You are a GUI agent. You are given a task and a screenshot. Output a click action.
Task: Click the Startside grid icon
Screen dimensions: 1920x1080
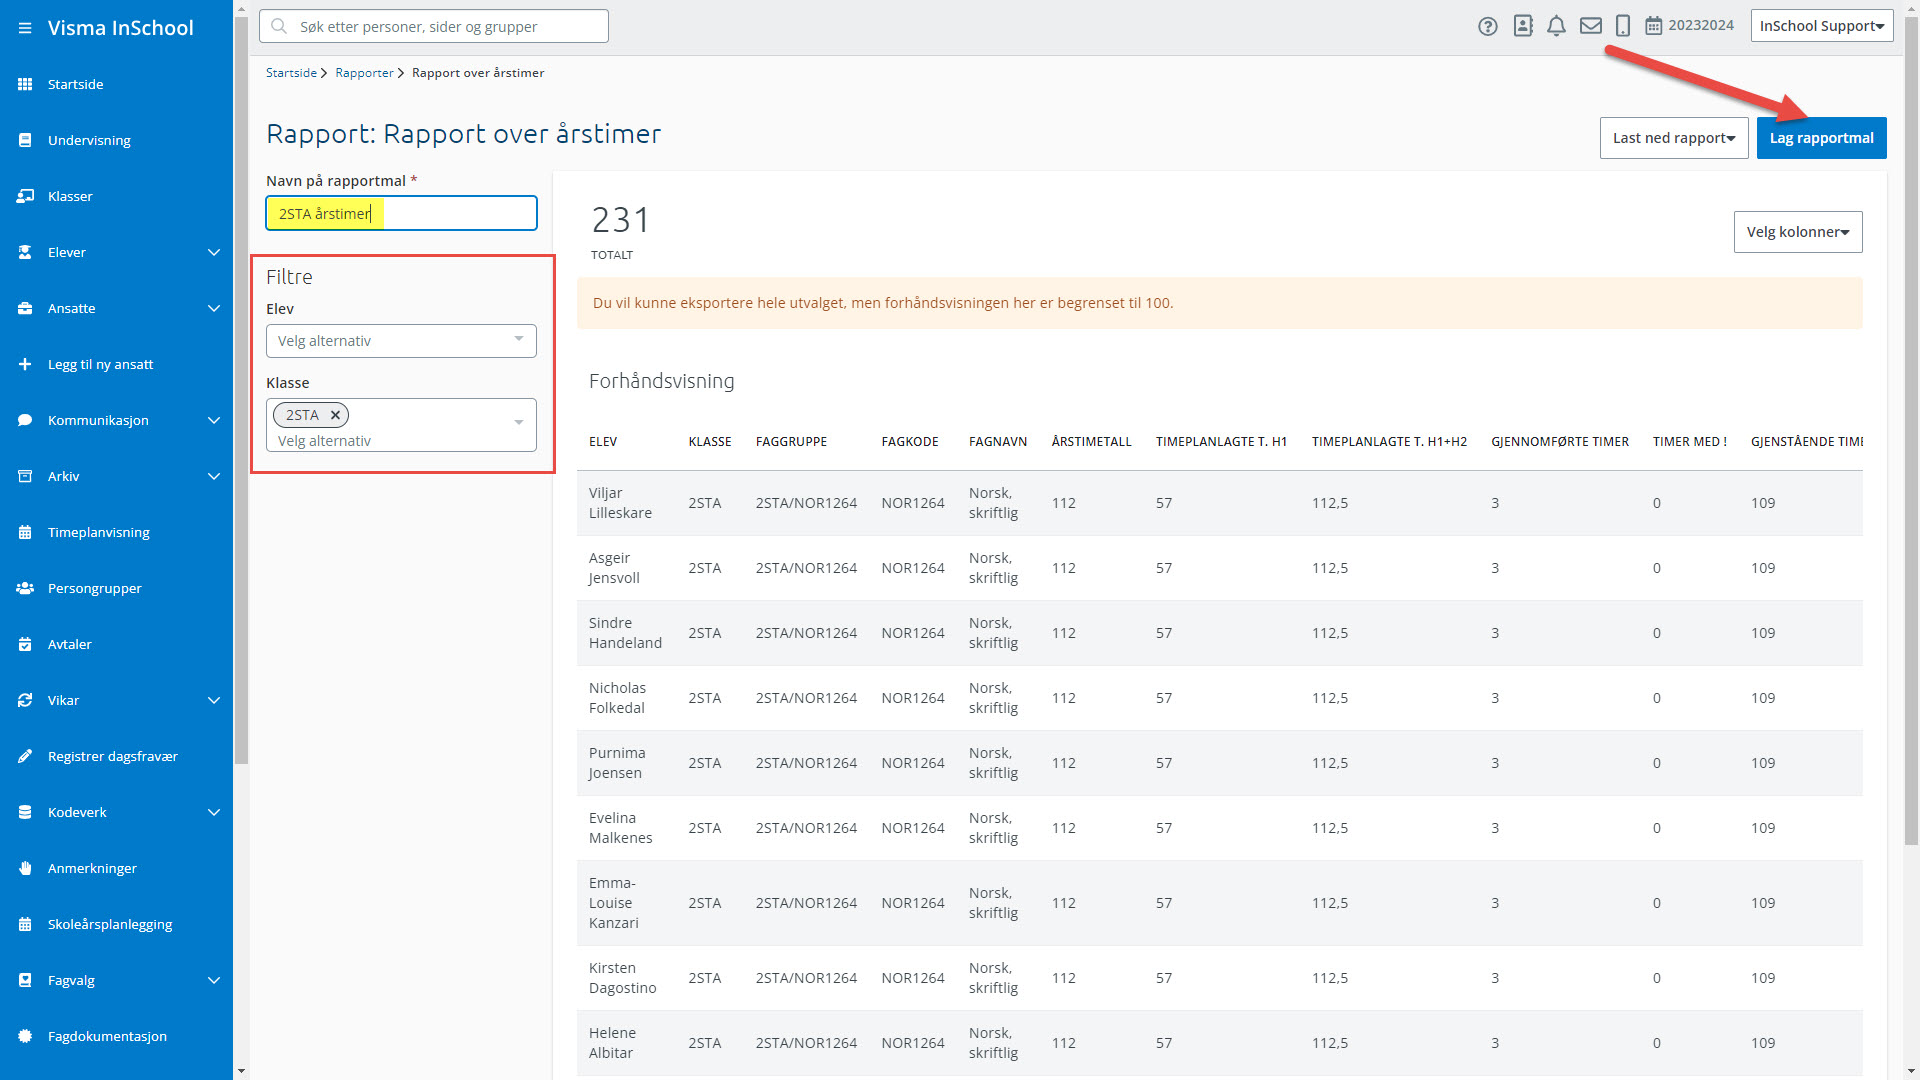(25, 84)
